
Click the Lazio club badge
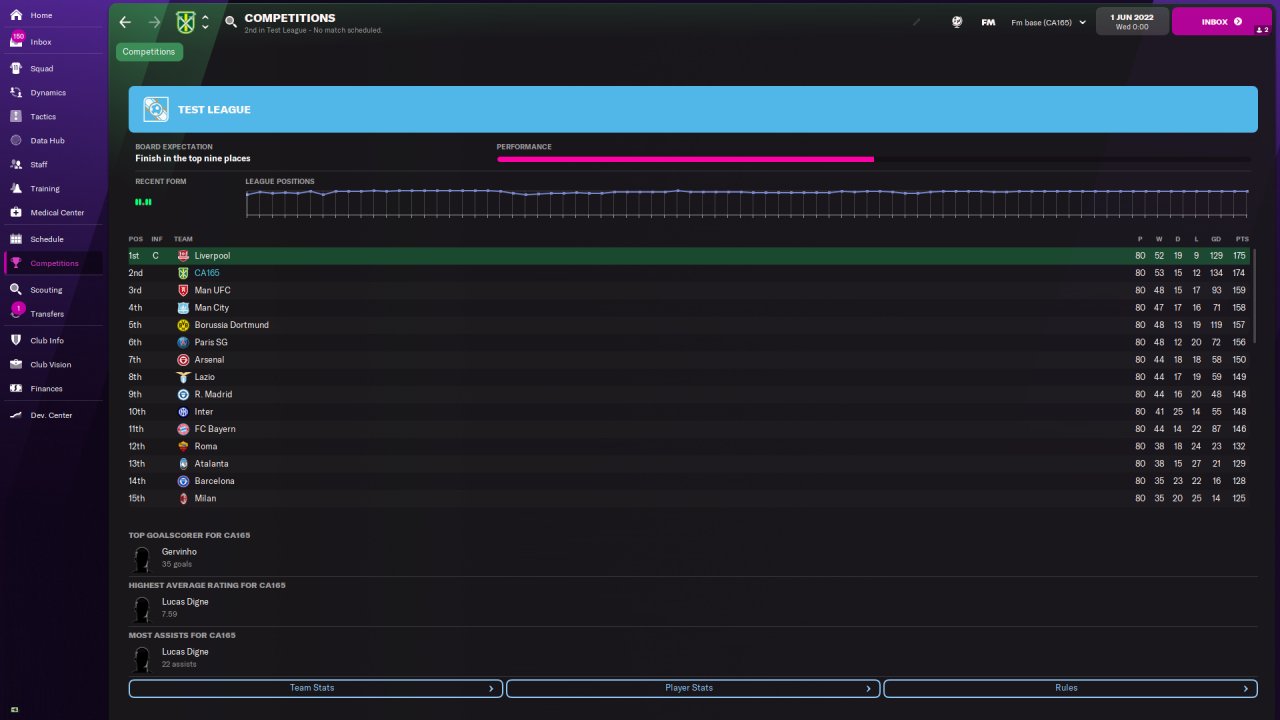(183, 377)
